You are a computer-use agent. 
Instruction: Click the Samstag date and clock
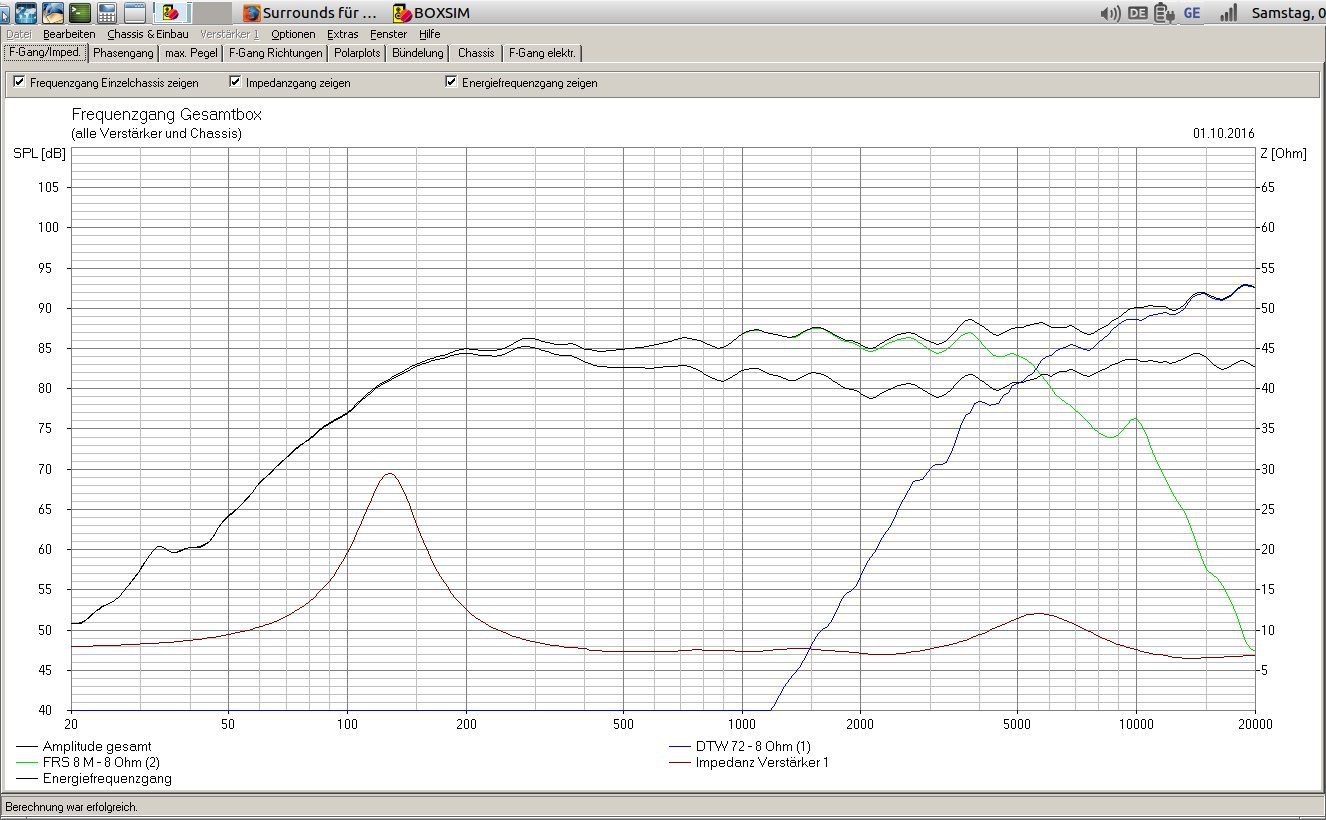1287,13
